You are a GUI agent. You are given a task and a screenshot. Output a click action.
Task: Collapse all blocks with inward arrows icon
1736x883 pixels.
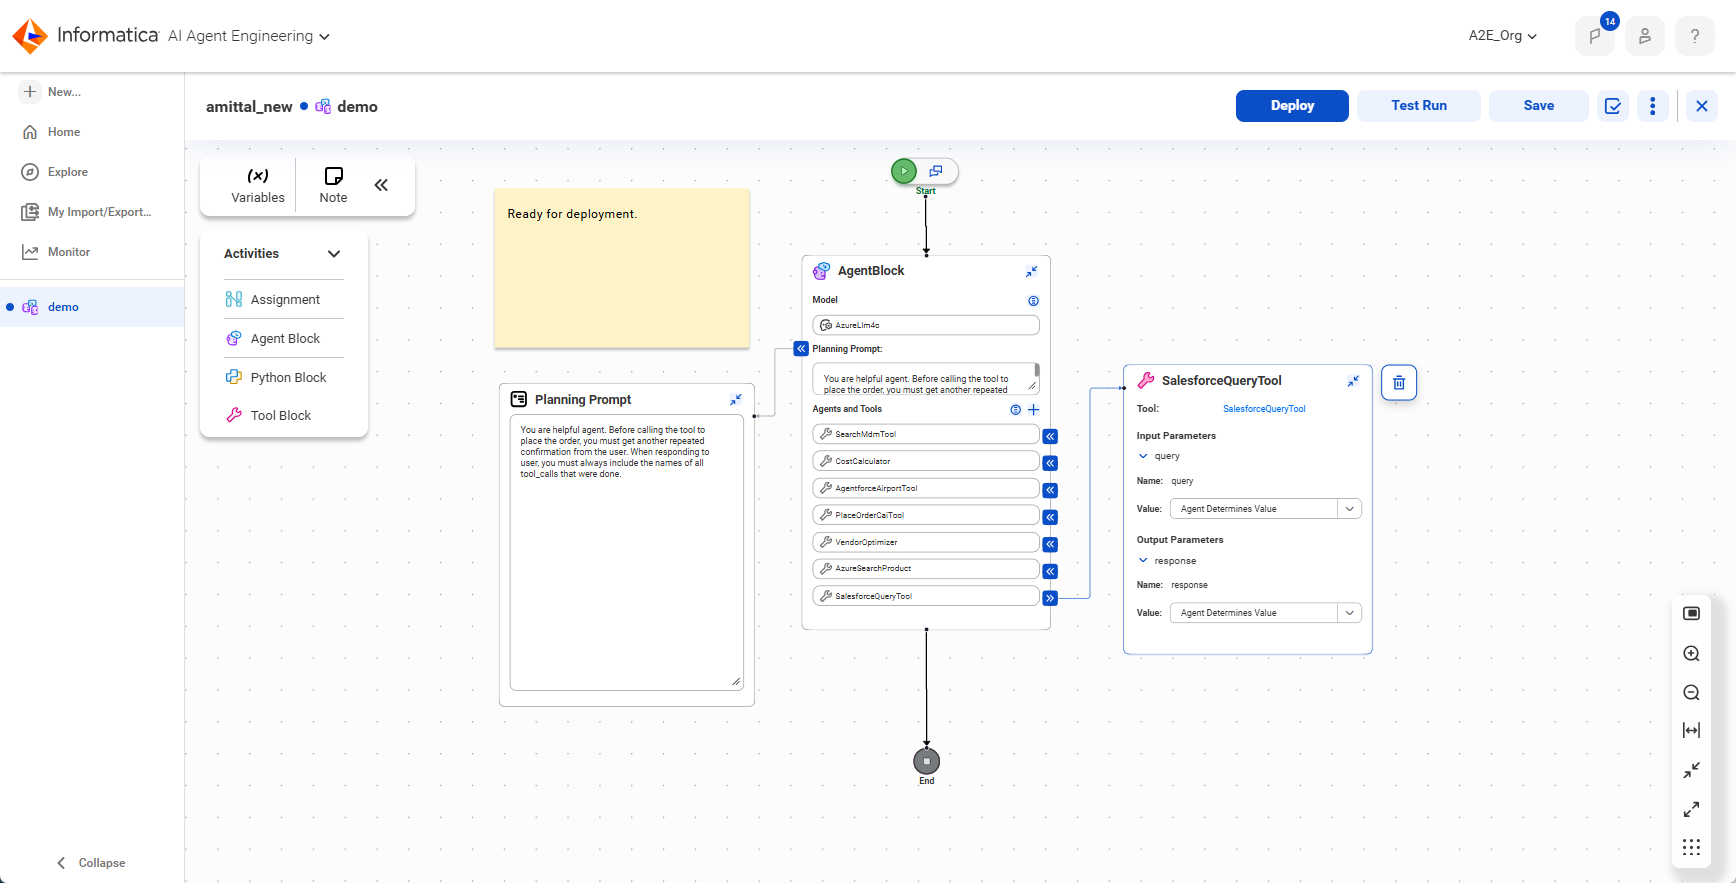1692,770
